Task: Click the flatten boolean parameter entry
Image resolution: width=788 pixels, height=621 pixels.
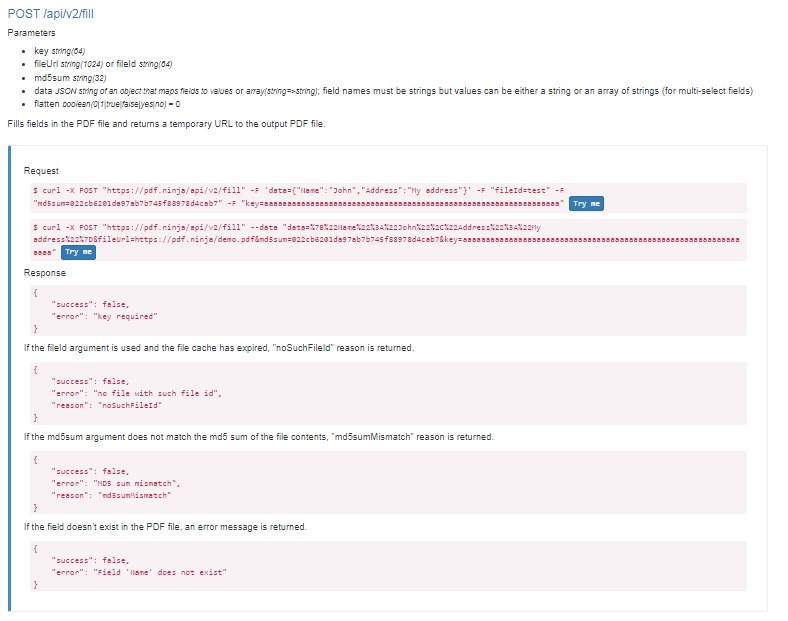Action: click(x=107, y=104)
